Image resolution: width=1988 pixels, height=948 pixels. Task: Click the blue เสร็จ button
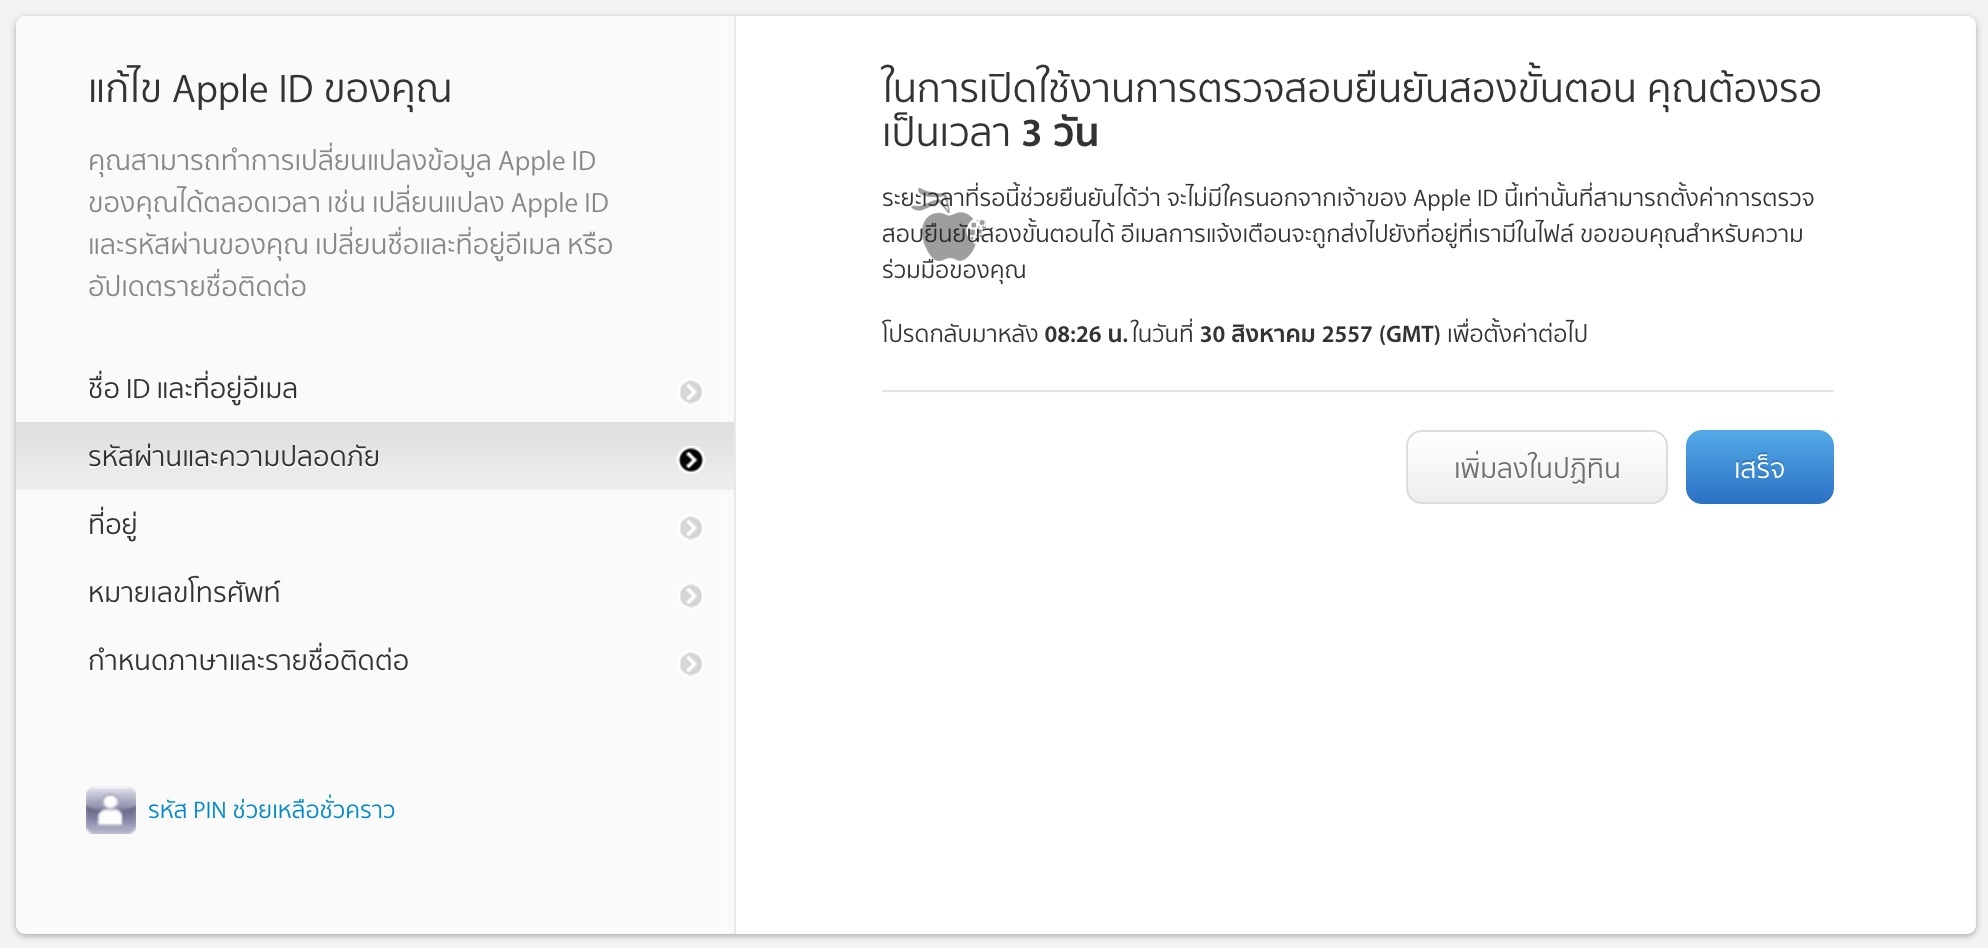(x=1759, y=466)
